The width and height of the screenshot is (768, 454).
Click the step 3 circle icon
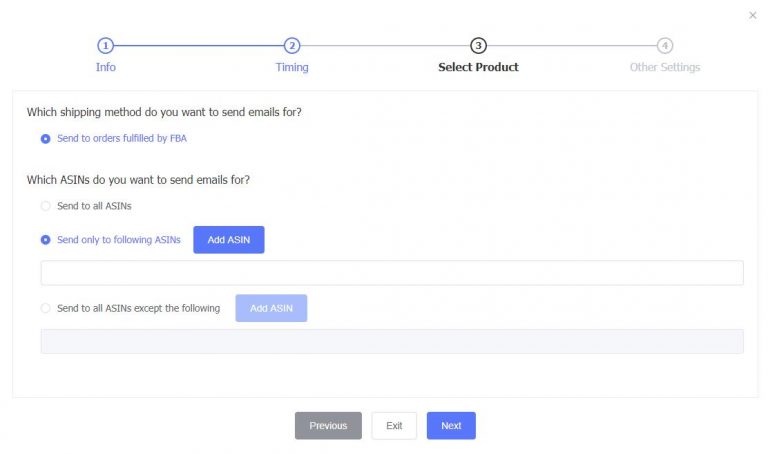(478, 46)
